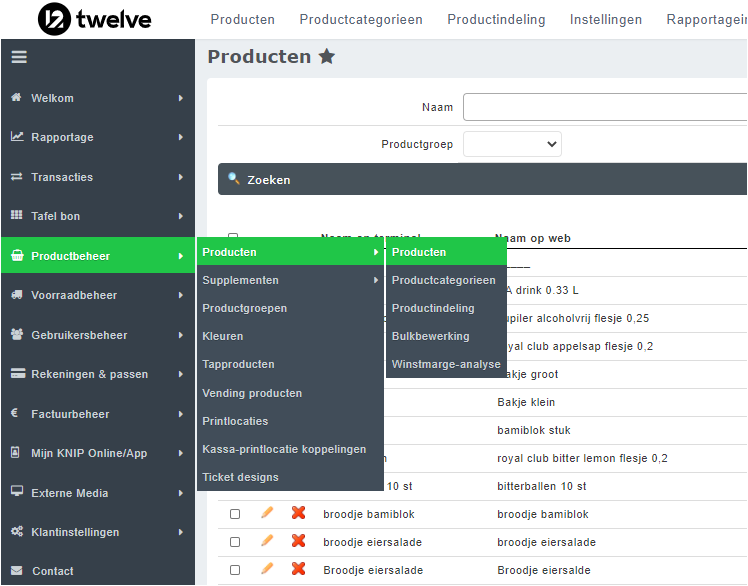The image size is (748, 586).
Task: Open Productindeling in the top navigation
Action: pyautogui.click(x=496, y=19)
